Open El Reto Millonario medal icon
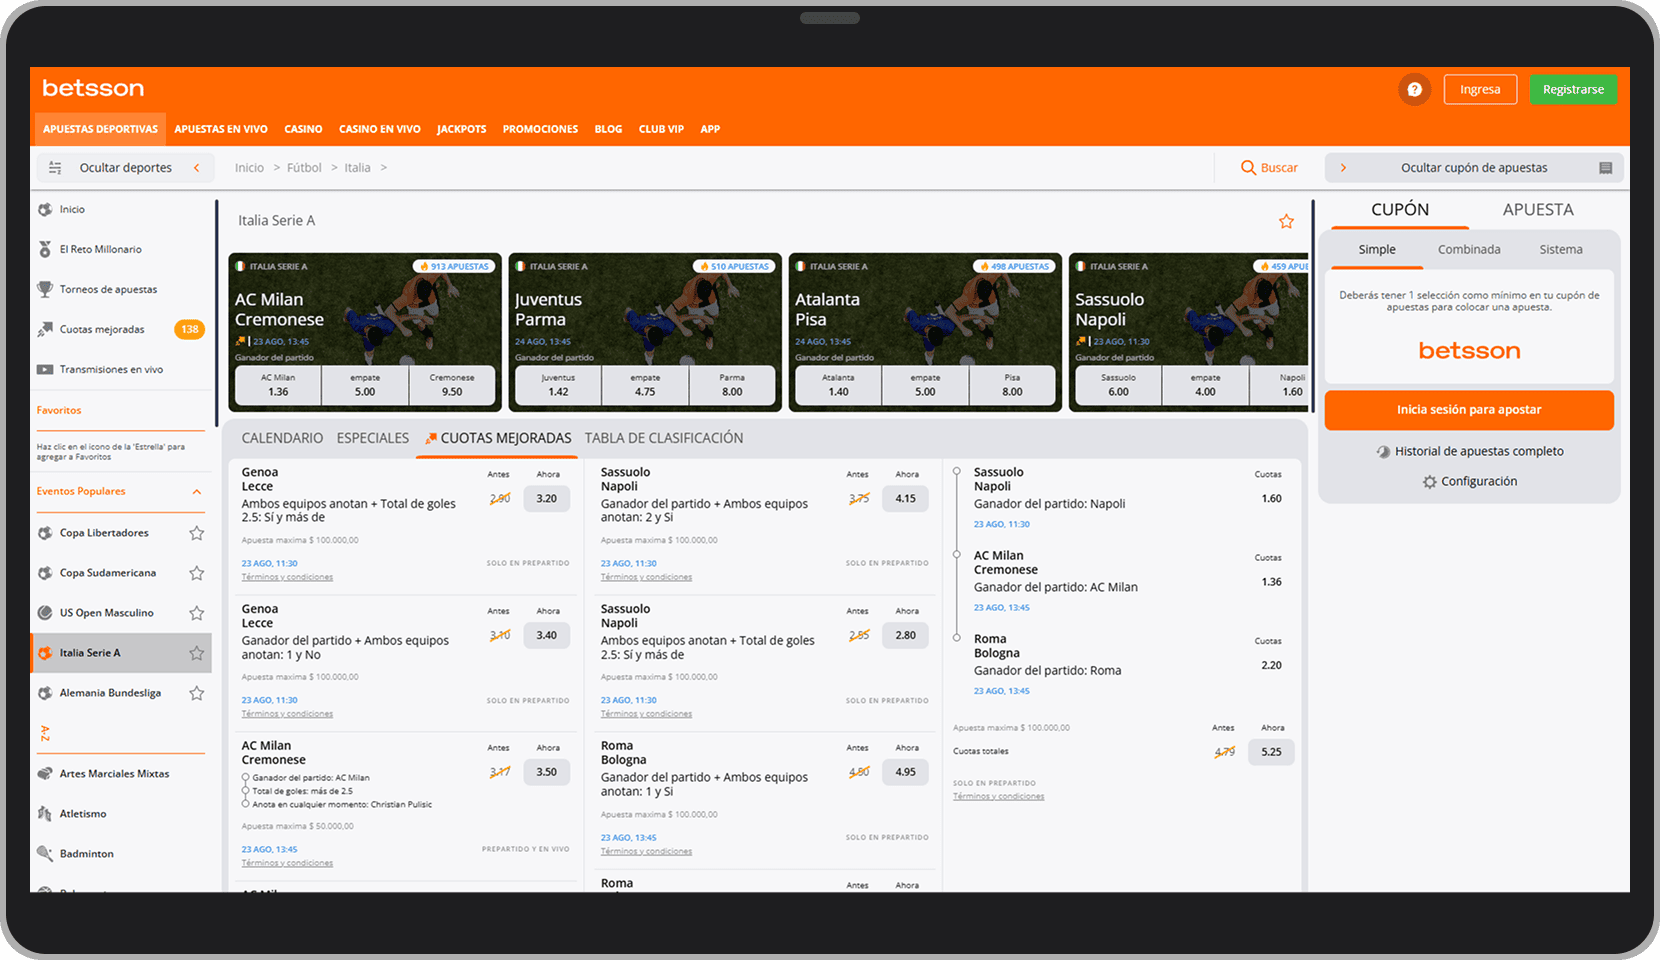1660x960 pixels. point(45,249)
